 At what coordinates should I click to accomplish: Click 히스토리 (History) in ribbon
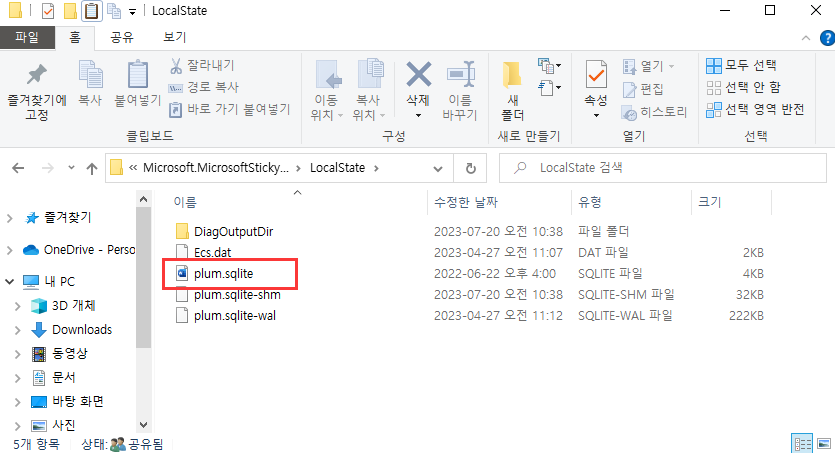click(x=654, y=112)
